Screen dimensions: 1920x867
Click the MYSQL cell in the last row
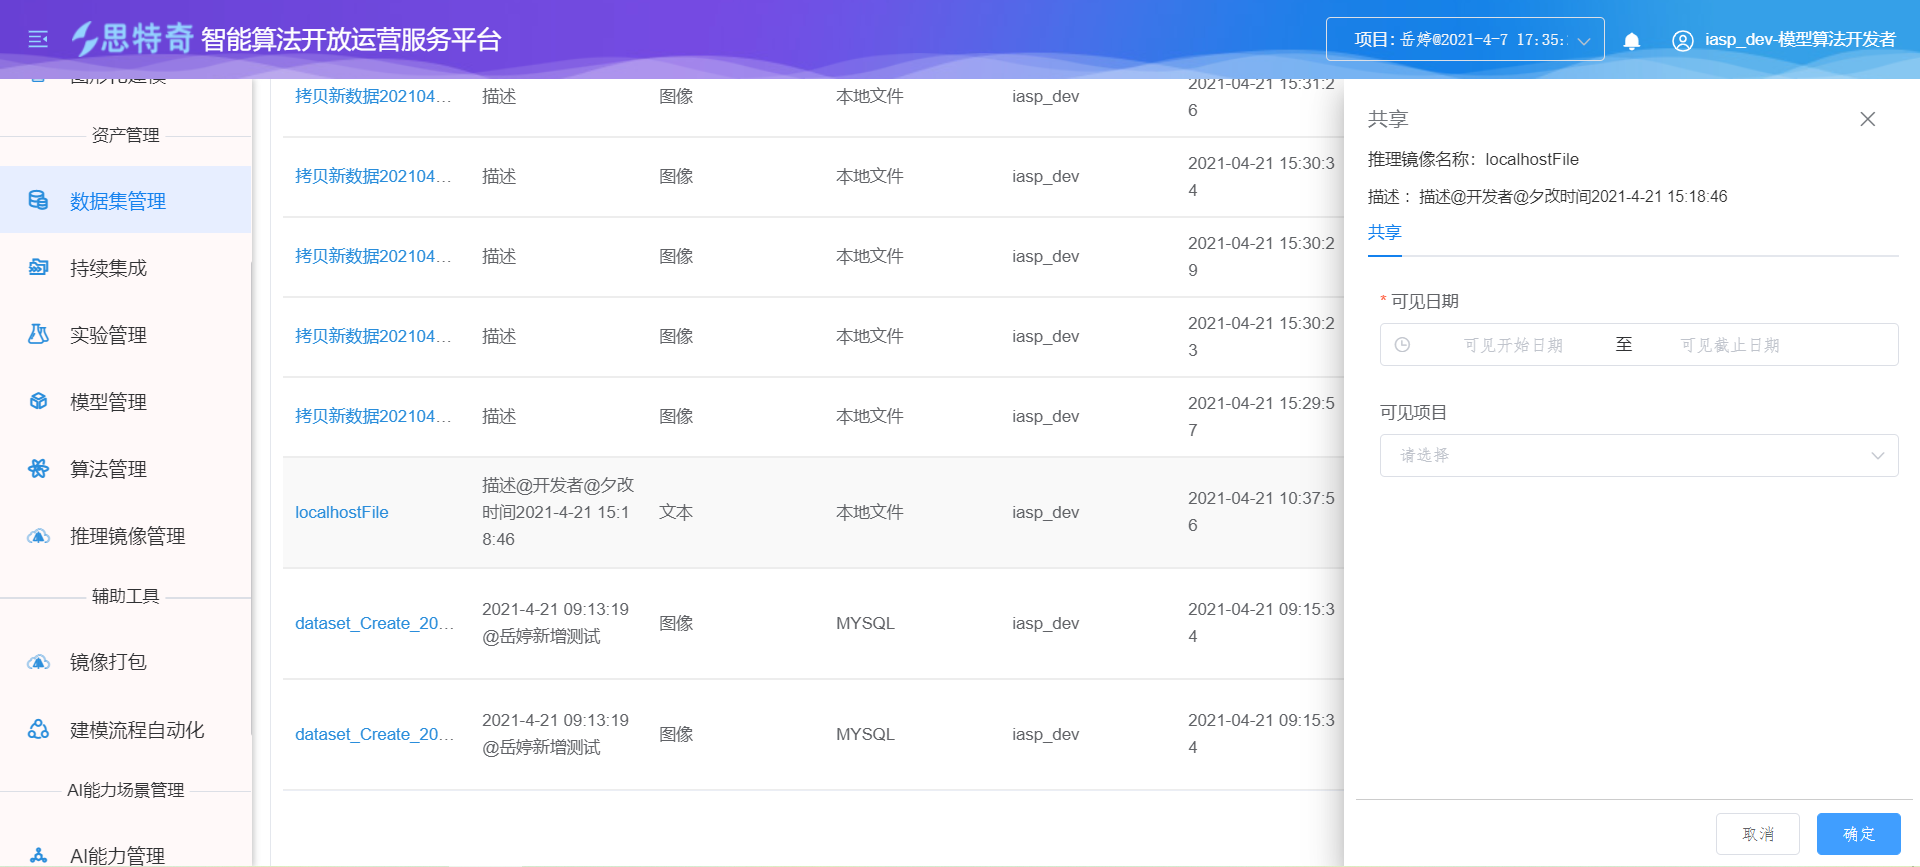[x=865, y=734]
